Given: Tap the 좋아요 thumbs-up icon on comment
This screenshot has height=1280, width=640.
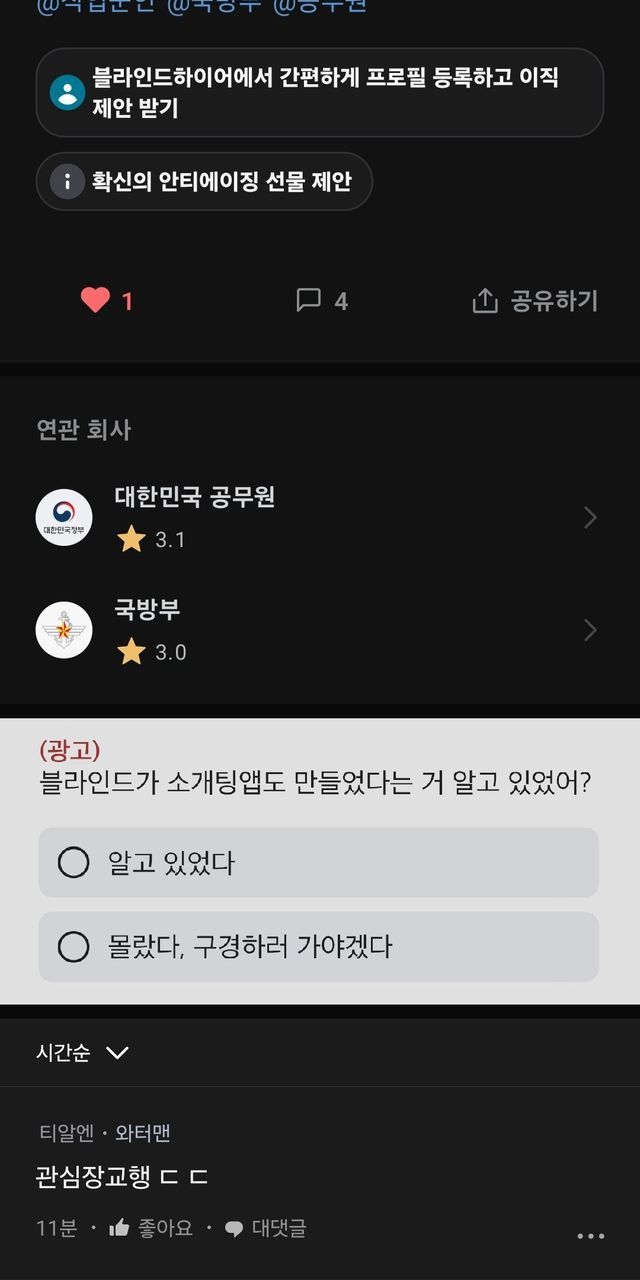Looking at the screenshot, I should pyautogui.click(x=120, y=1228).
